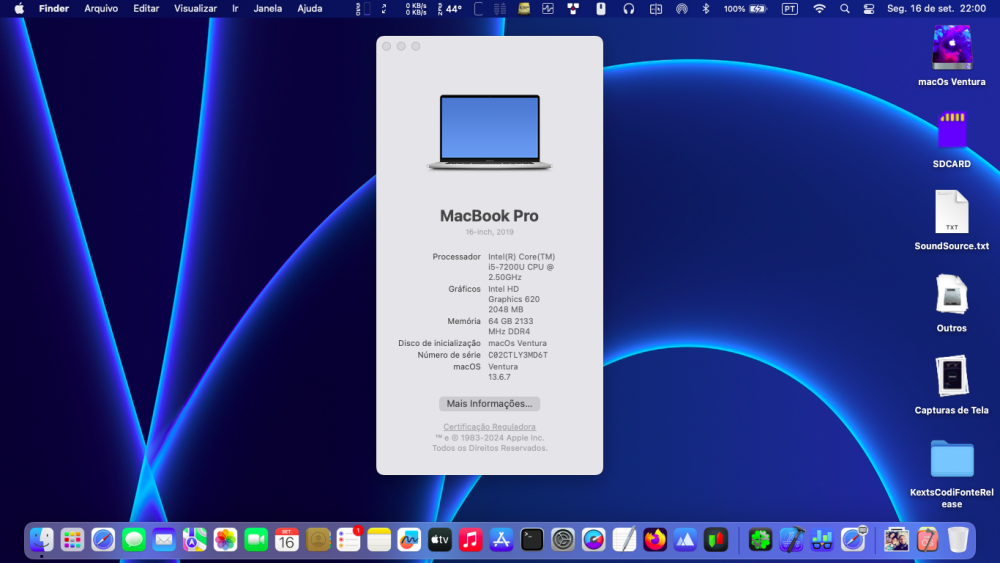Select the KextsCodiFonteRelease folder
The height and width of the screenshot is (563, 1000).
click(952, 458)
